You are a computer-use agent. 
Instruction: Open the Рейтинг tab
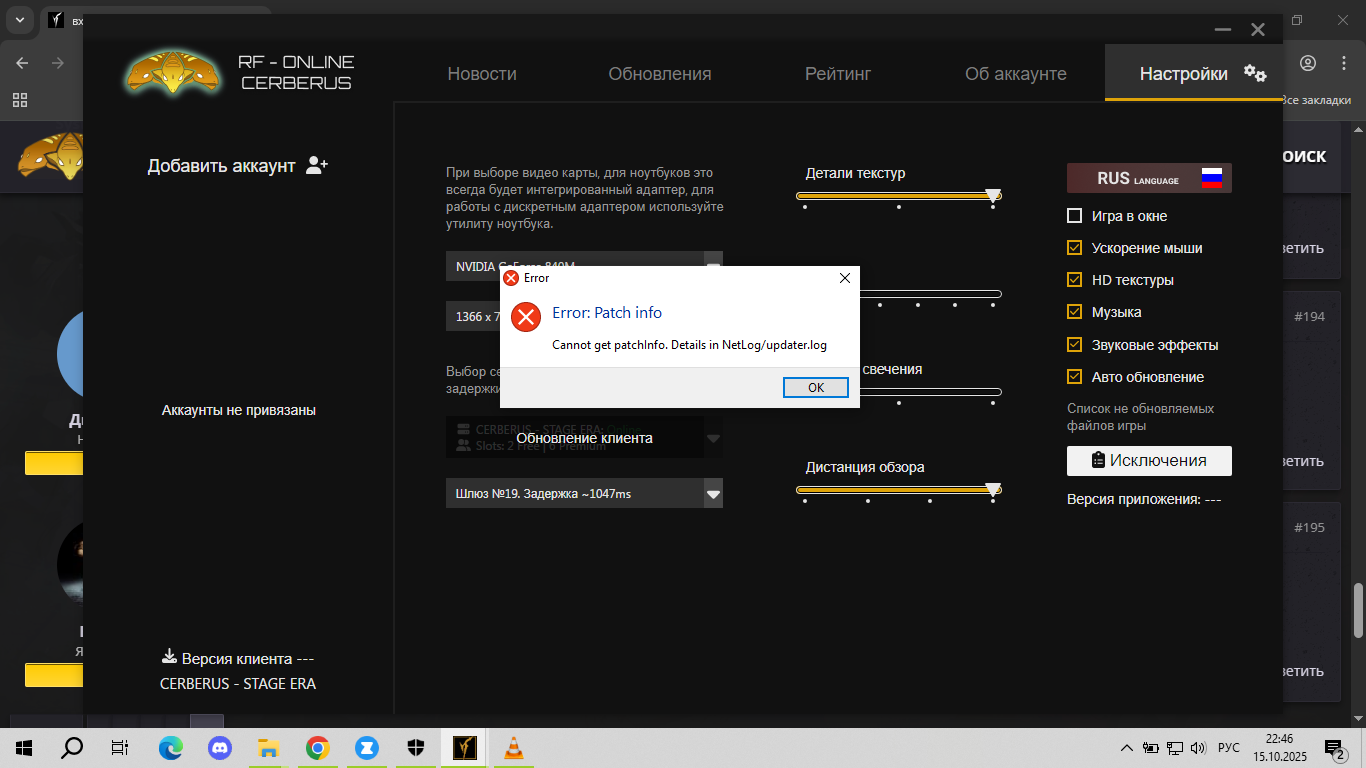coord(838,74)
